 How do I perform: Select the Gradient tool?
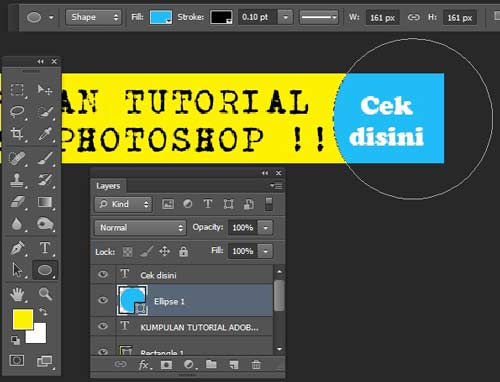(x=45, y=202)
